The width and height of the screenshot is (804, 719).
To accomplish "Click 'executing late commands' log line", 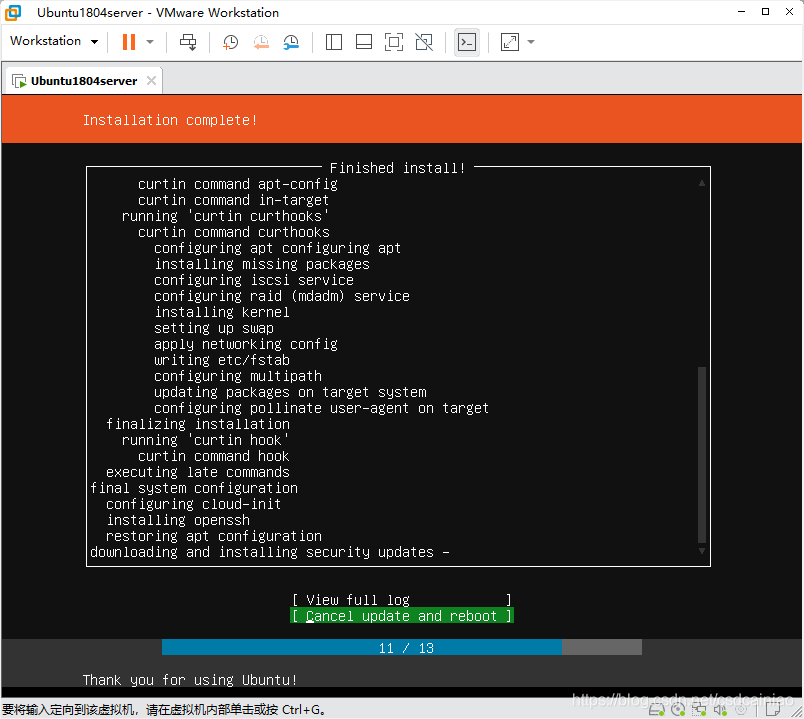I will pyautogui.click(x=198, y=472).
